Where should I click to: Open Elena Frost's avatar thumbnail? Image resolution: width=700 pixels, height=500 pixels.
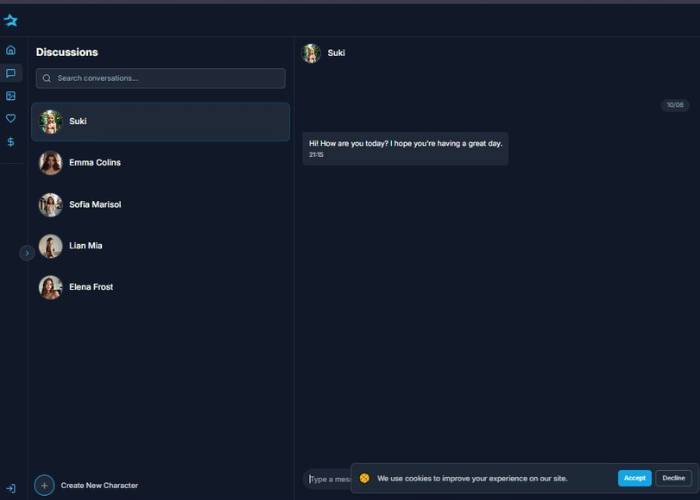click(x=50, y=287)
